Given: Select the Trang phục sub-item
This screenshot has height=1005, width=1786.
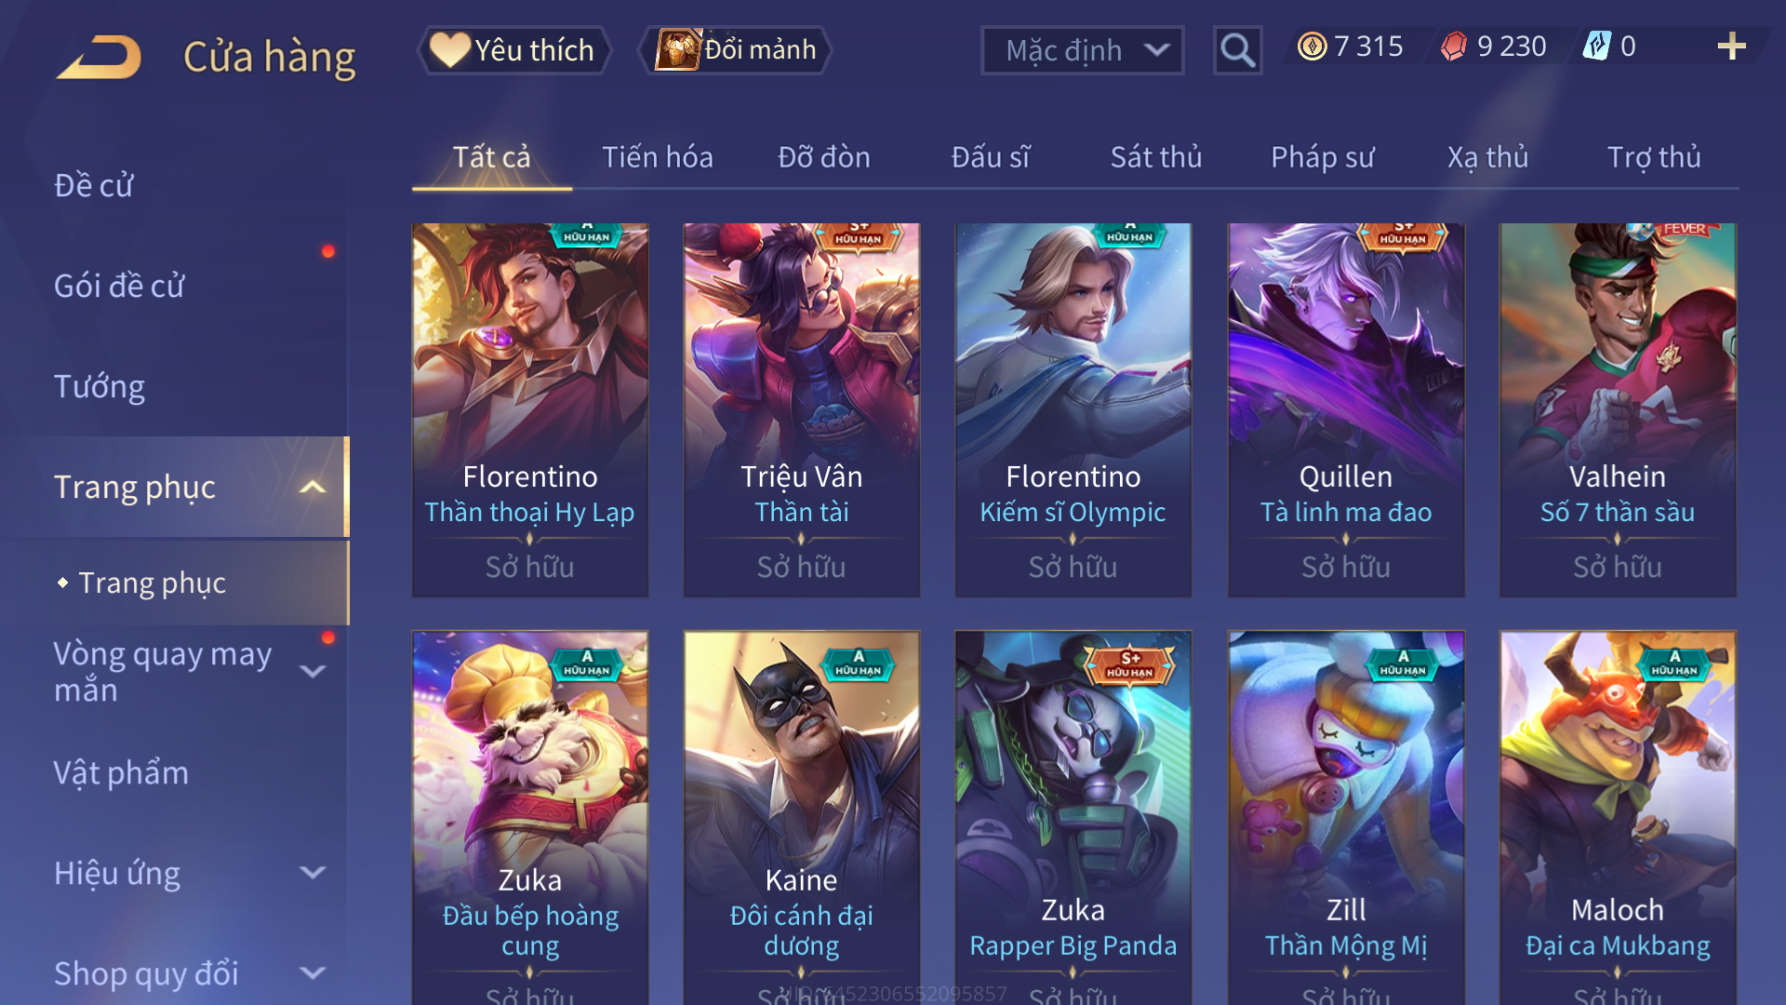Looking at the screenshot, I should pyautogui.click(x=152, y=583).
